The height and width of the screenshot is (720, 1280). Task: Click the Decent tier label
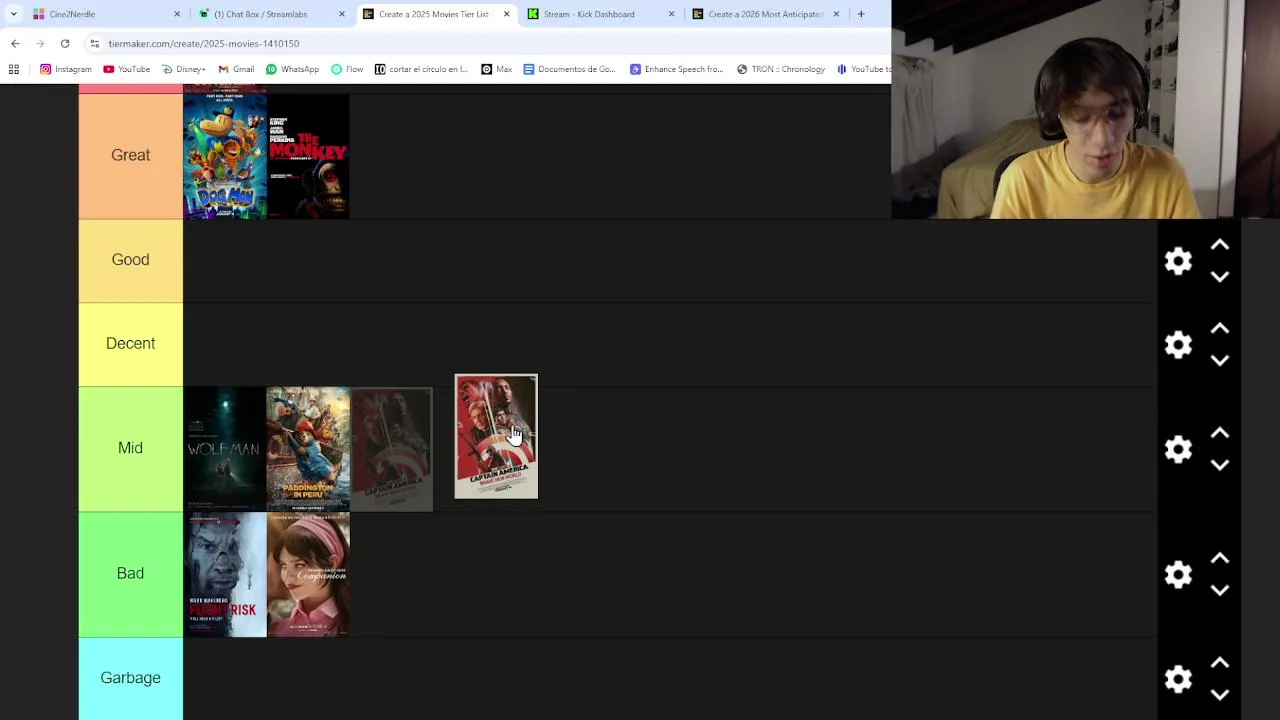coord(130,343)
